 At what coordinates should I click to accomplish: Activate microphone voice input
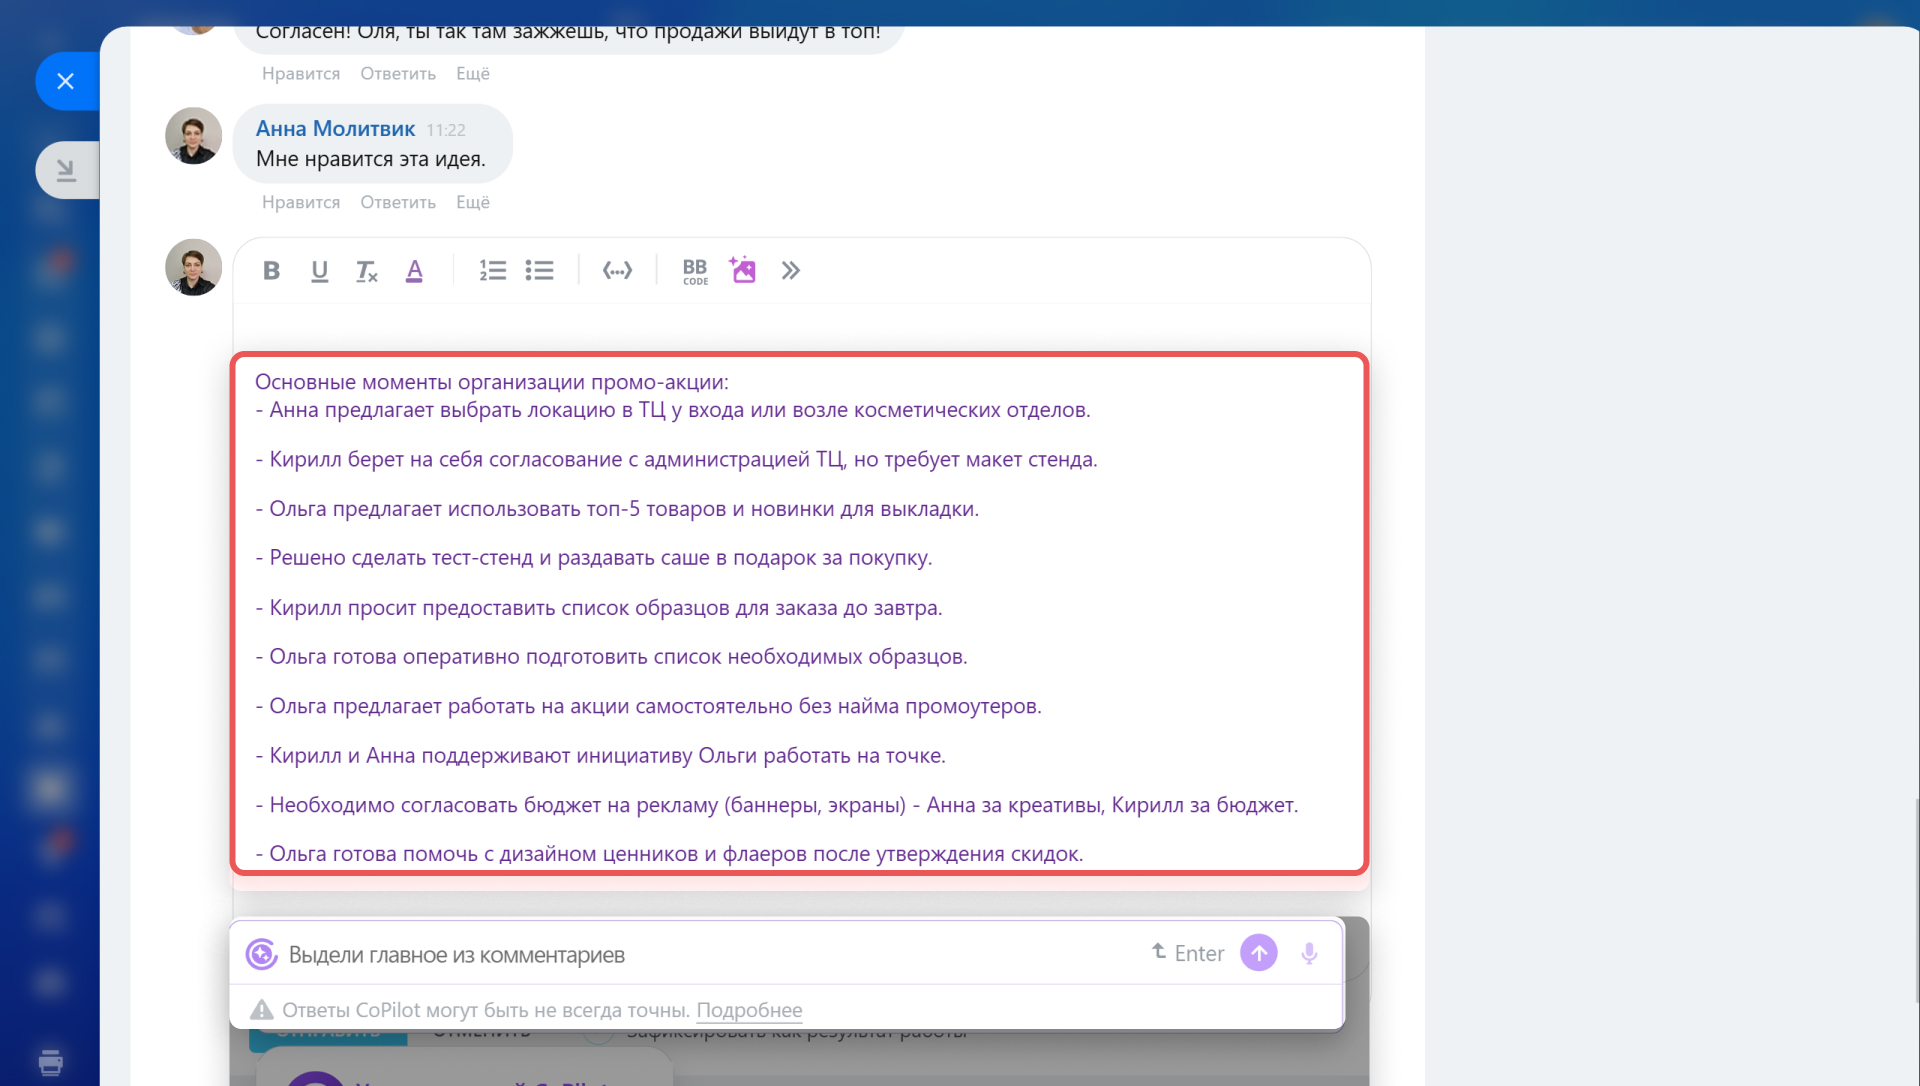click(x=1309, y=953)
